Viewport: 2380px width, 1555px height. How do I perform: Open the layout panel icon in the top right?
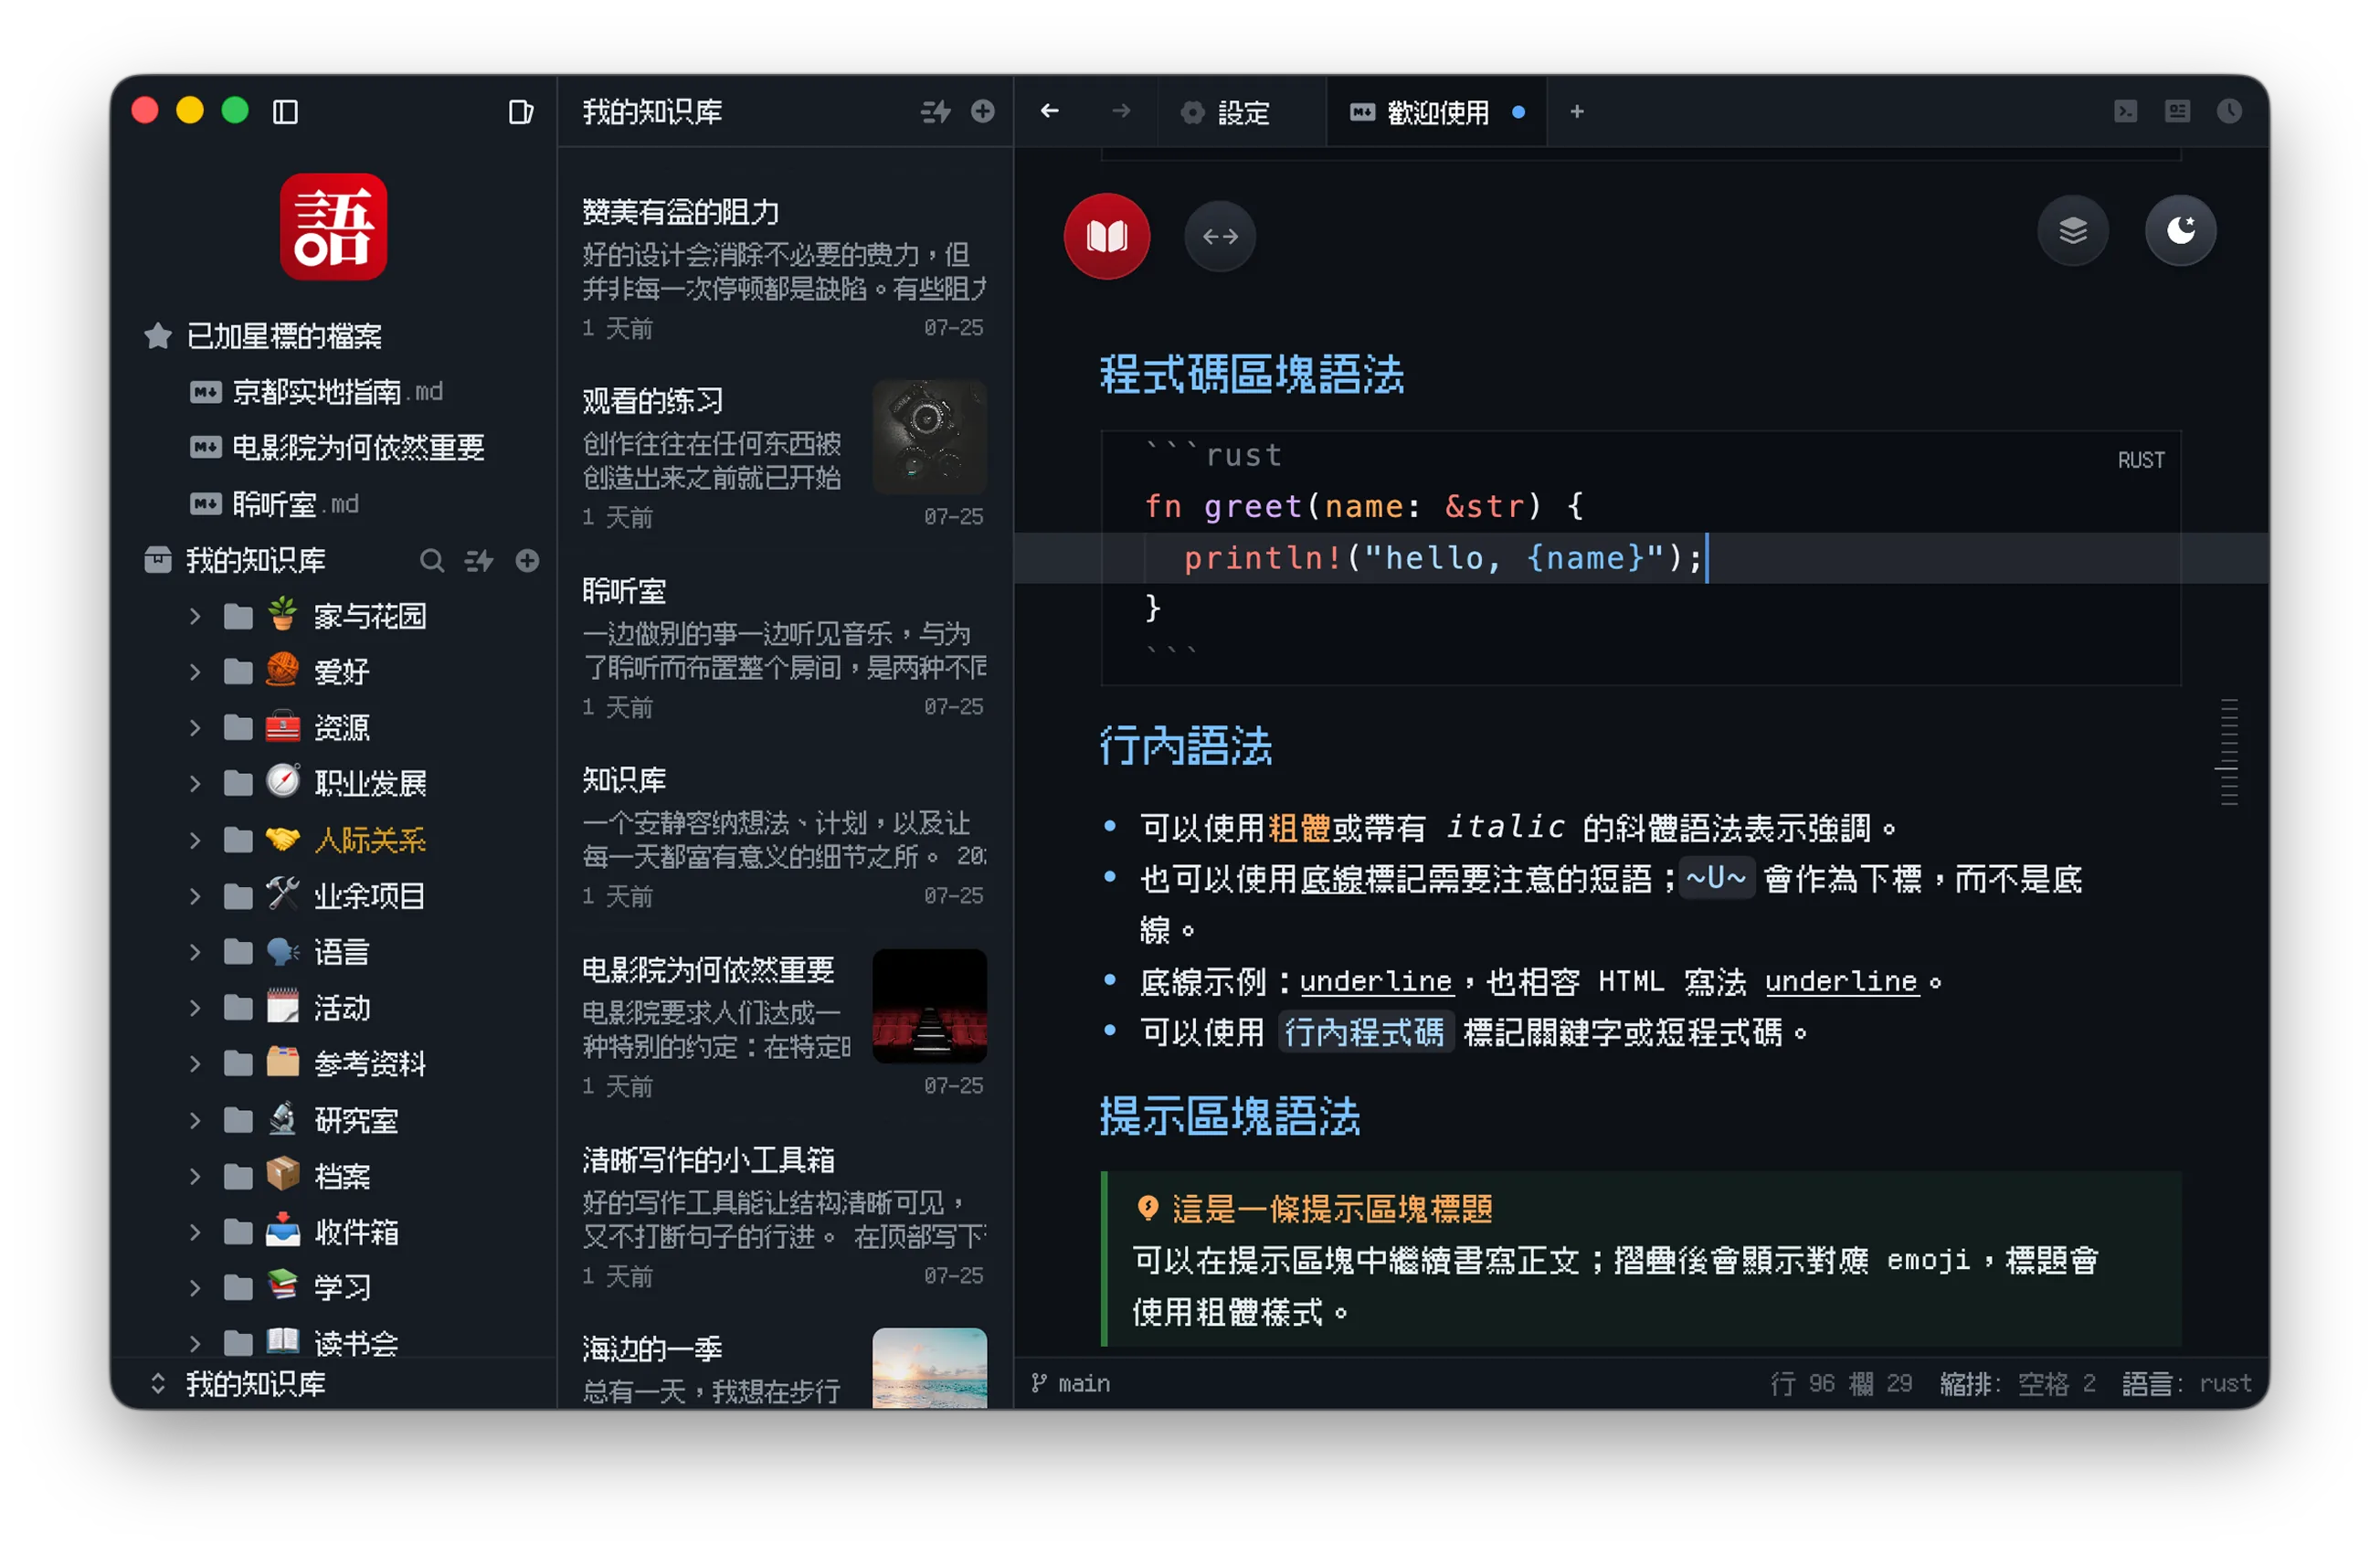click(x=2178, y=111)
